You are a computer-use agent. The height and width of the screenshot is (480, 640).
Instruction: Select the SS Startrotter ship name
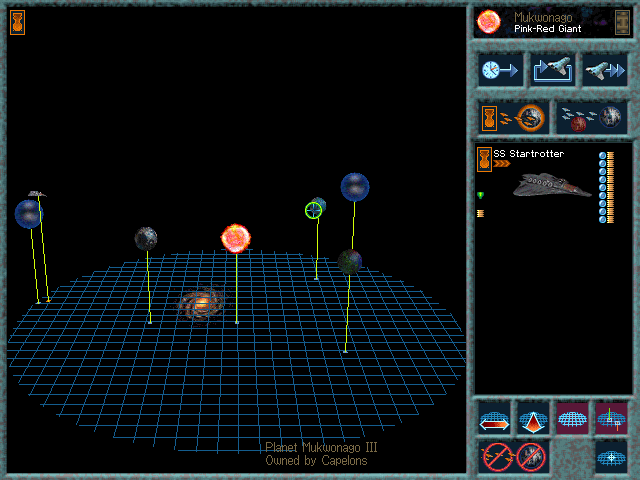tap(529, 154)
